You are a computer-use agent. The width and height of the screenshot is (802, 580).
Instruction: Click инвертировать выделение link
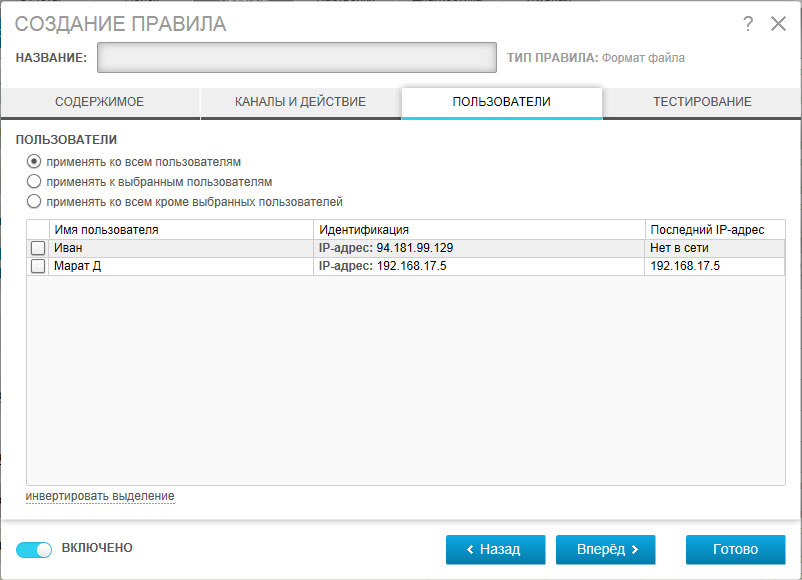100,496
